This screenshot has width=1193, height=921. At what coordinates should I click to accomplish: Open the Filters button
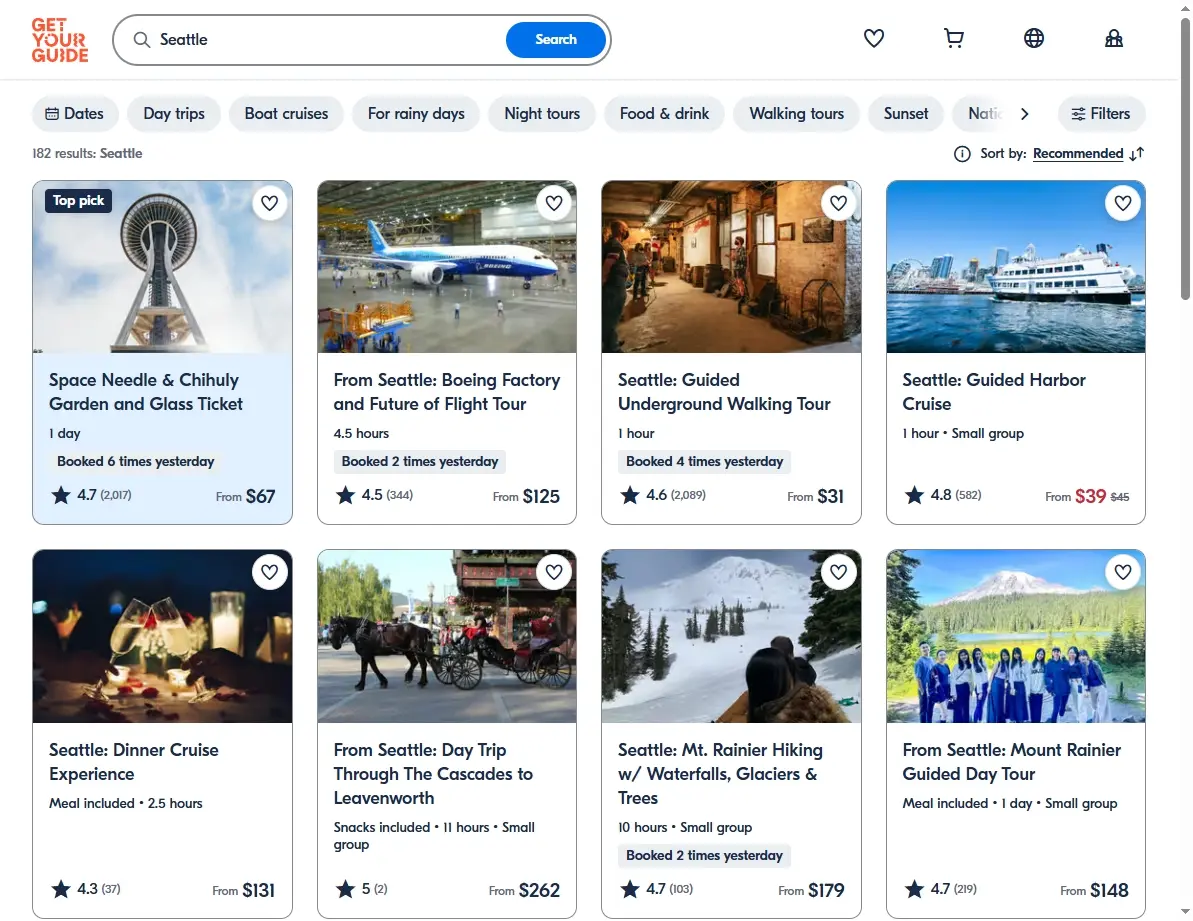1101,113
